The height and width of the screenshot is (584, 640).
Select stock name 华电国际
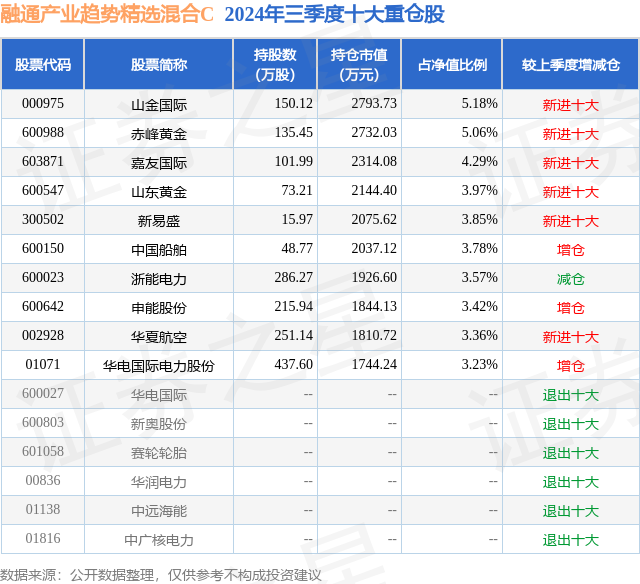pos(159,395)
